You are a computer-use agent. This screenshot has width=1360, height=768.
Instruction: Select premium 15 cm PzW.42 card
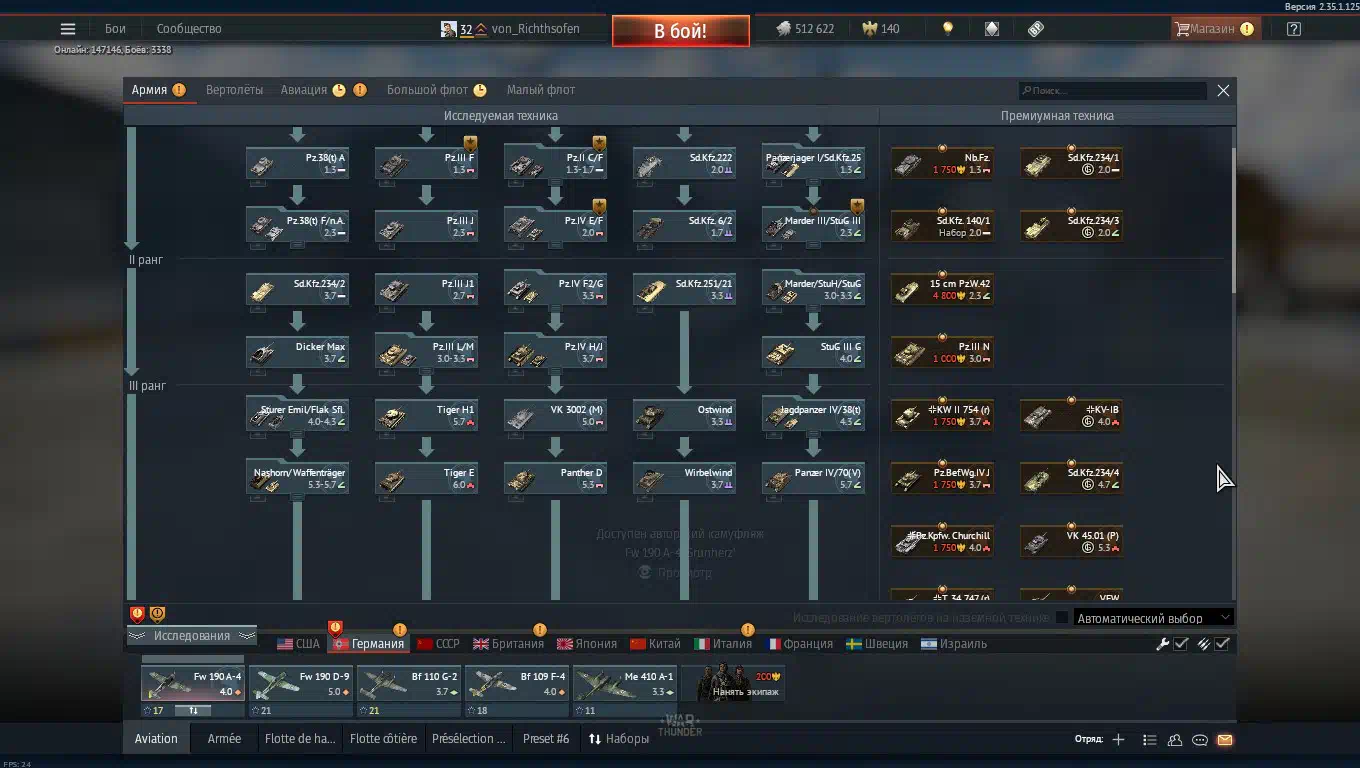click(942, 289)
